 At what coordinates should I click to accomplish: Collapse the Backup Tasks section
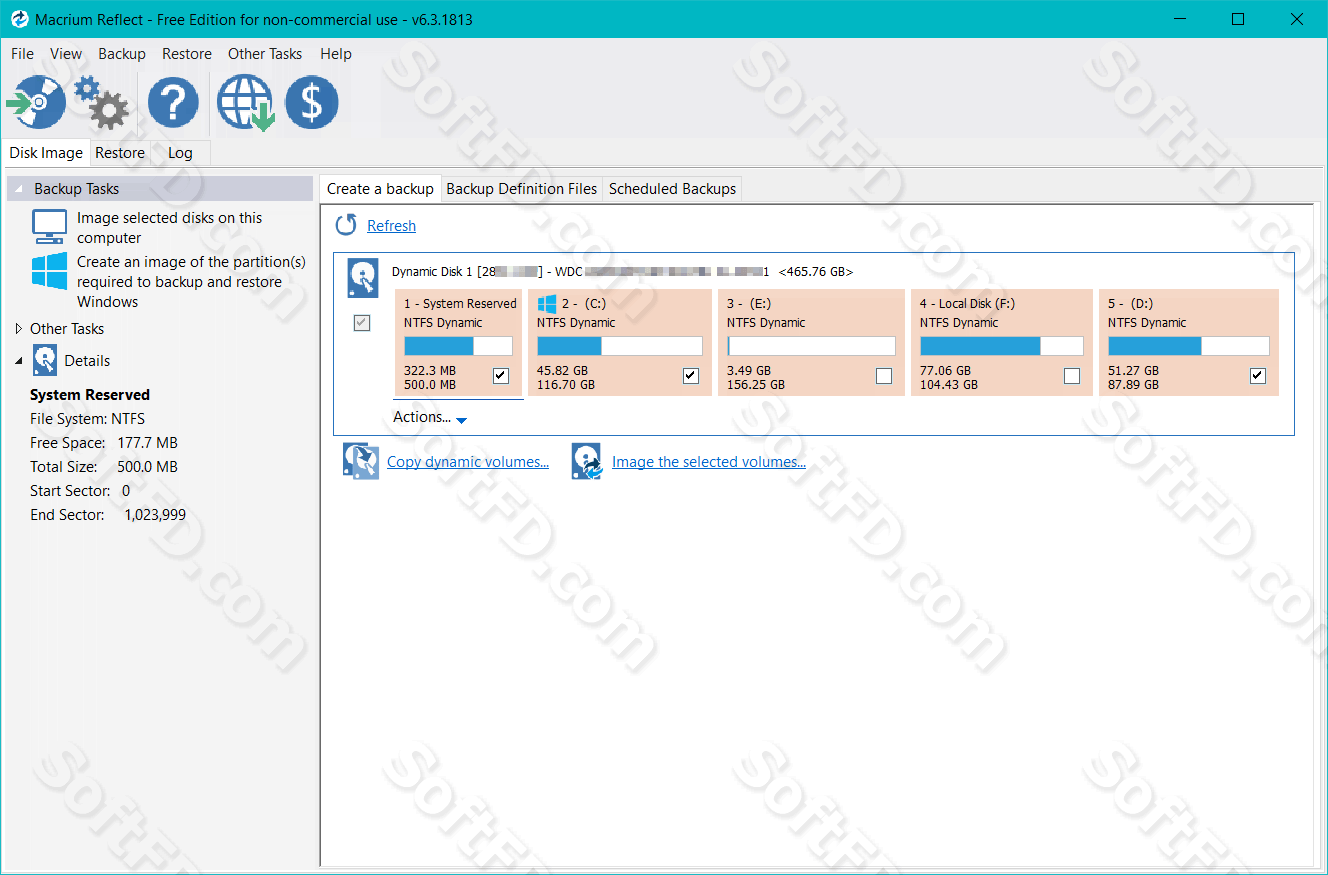18,188
